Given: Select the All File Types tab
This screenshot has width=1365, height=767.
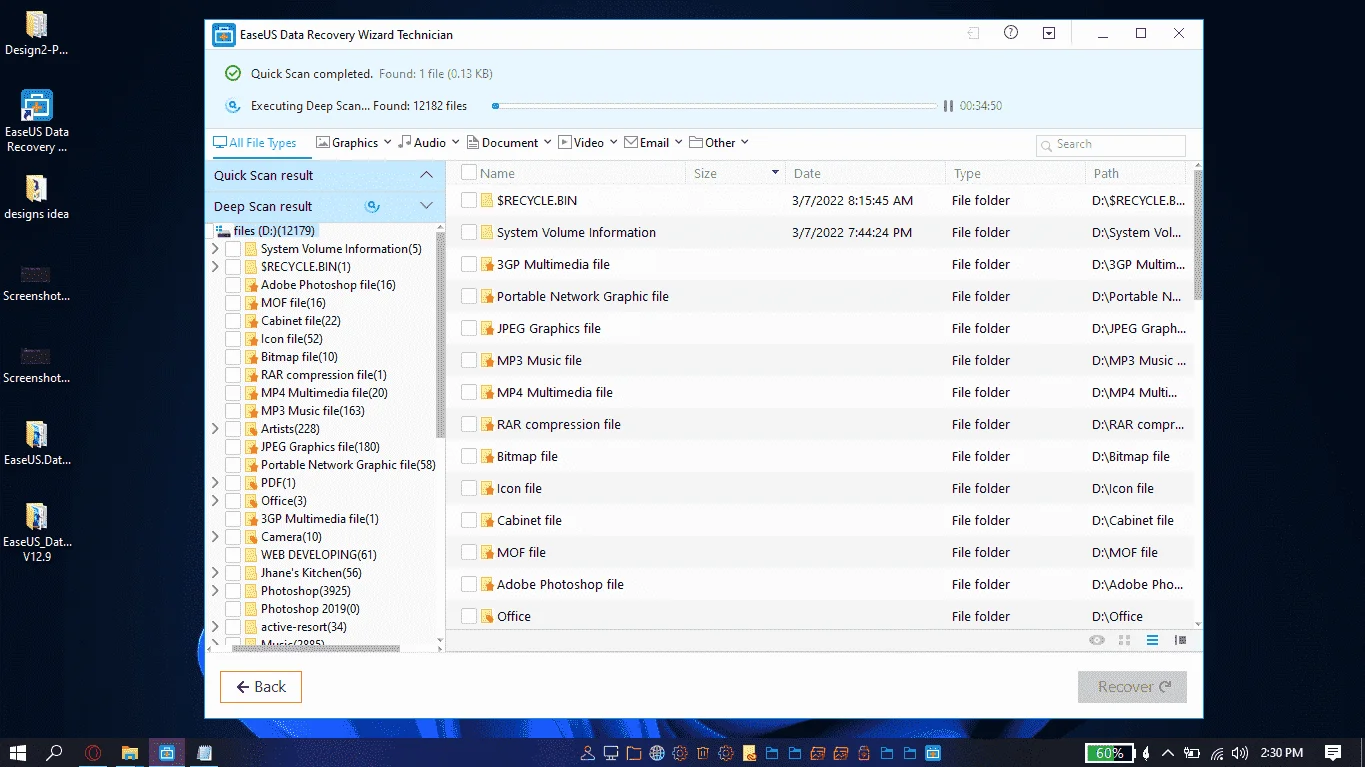Looking at the screenshot, I should 255,143.
